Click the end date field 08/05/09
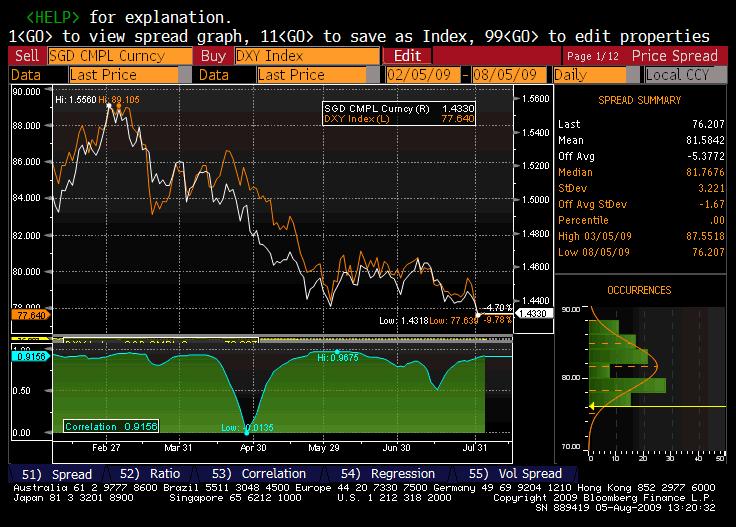This screenshot has height=527, width=736. click(x=509, y=75)
